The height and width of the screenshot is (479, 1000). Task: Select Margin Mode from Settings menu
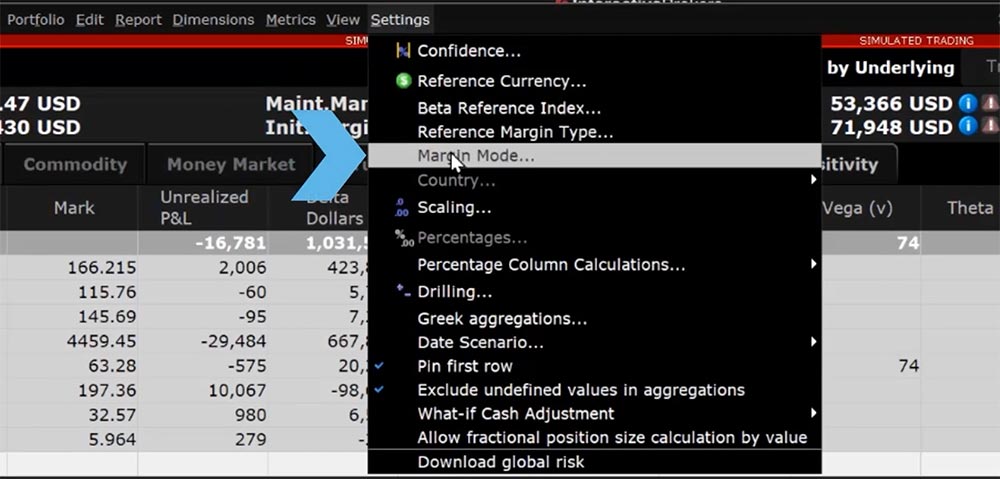476,156
